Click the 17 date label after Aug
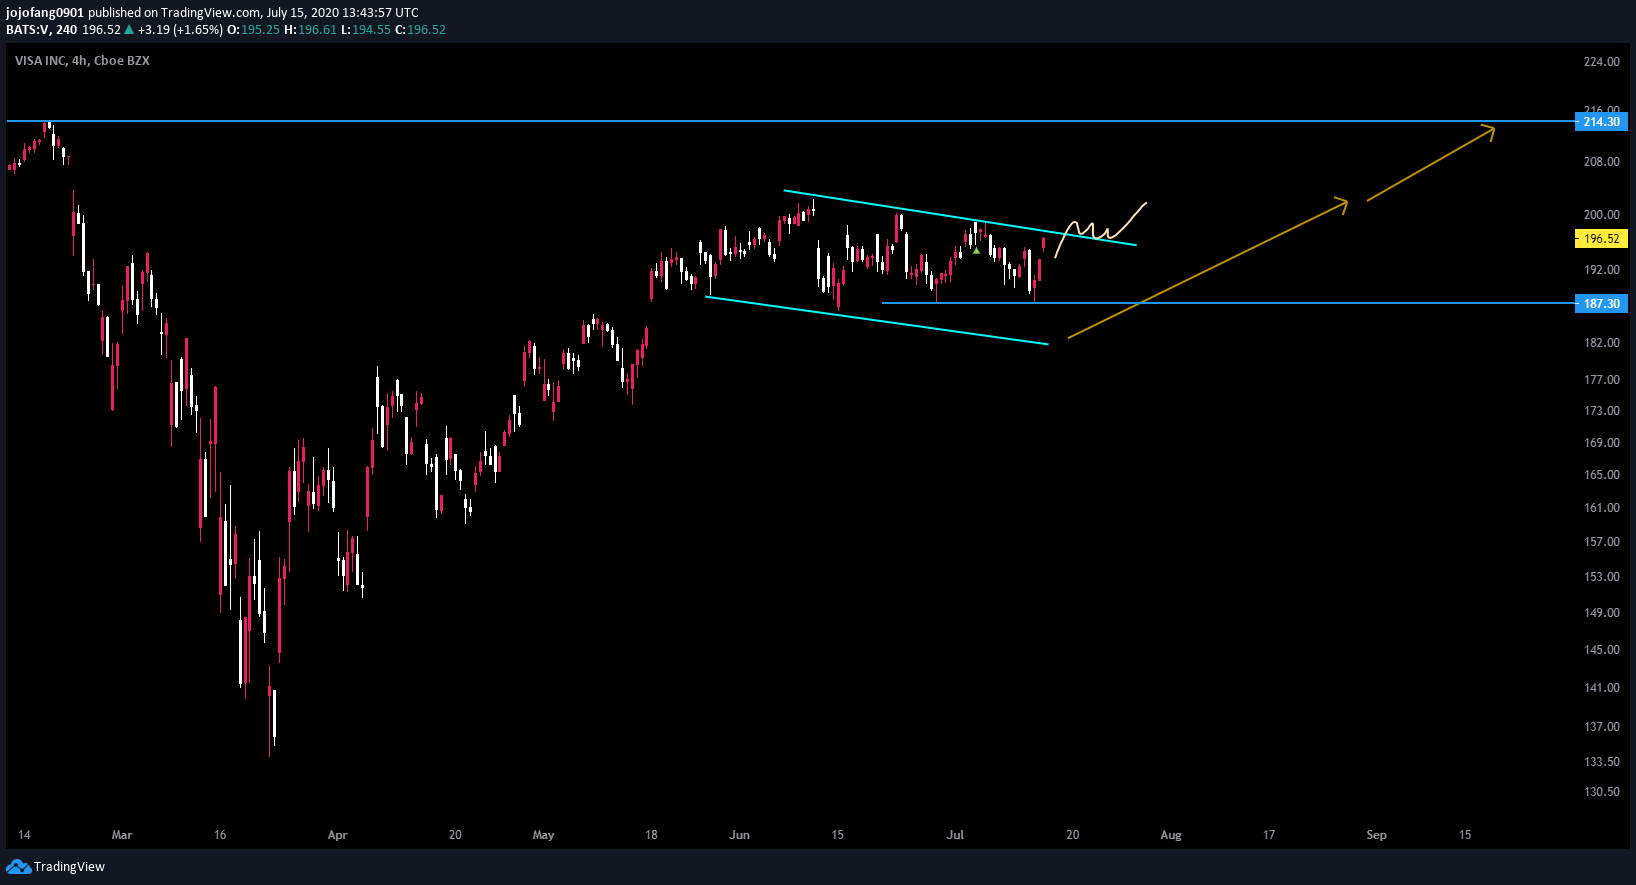 1269,835
